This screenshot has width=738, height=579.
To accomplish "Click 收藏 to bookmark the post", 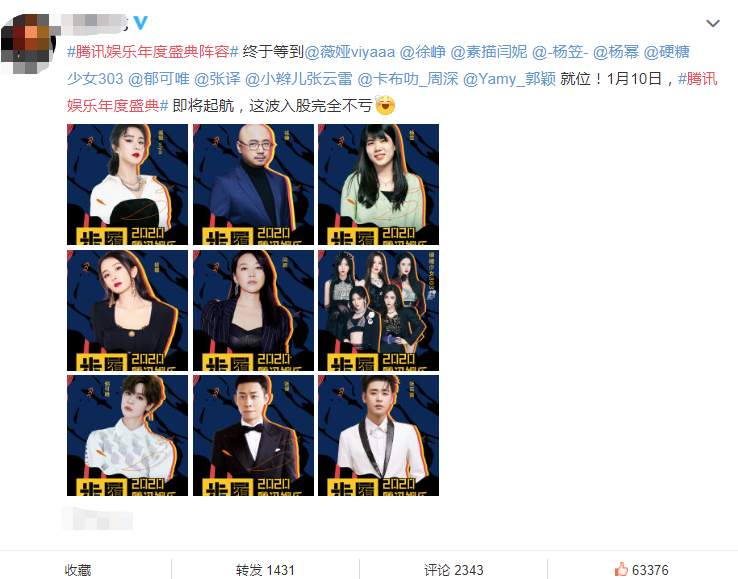I will pos(78,570).
